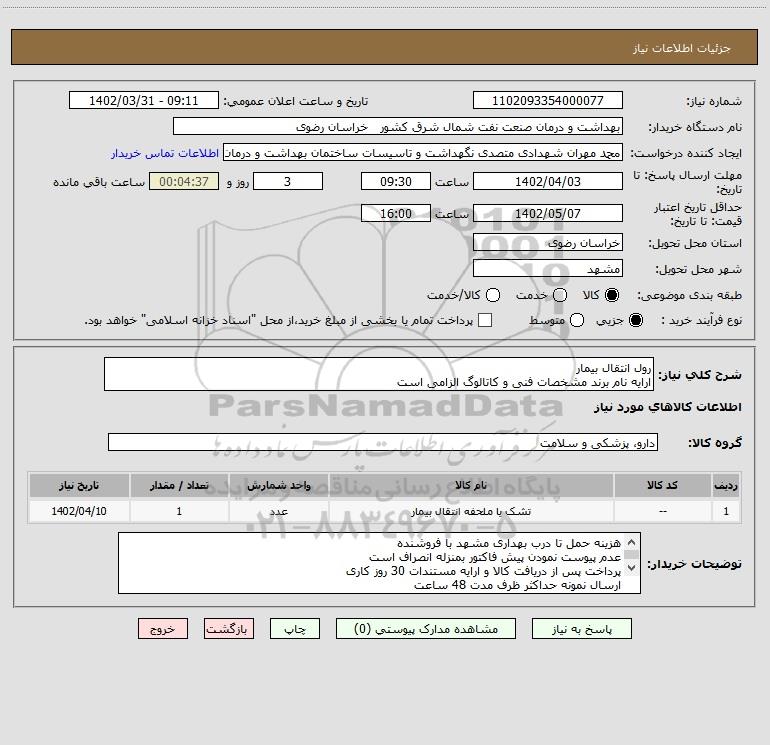
Task: Click the unit cell عدد
Action: point(278,511)
